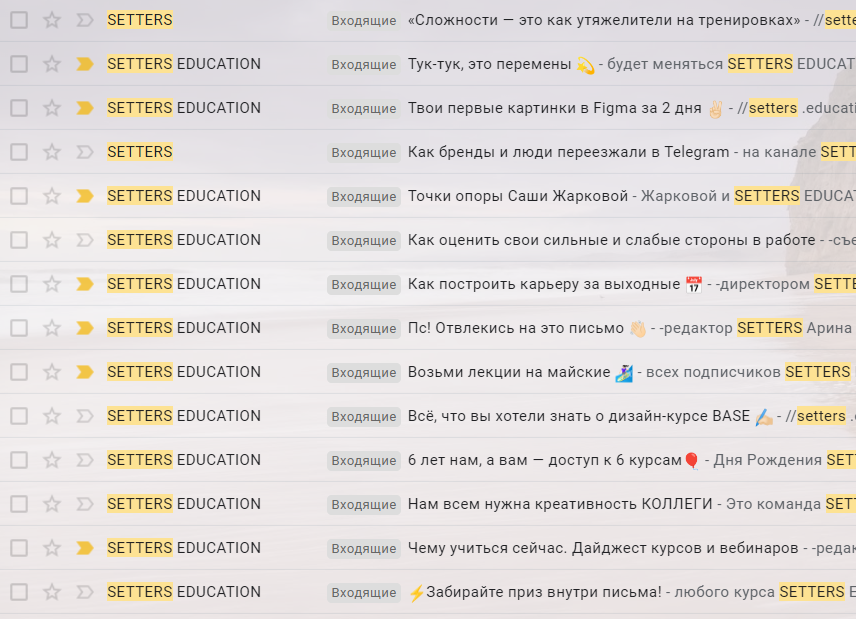Open the «Сложности — это как утяжелители на тренировках» message
Viewport: 856px width, 619px height.
604,20
